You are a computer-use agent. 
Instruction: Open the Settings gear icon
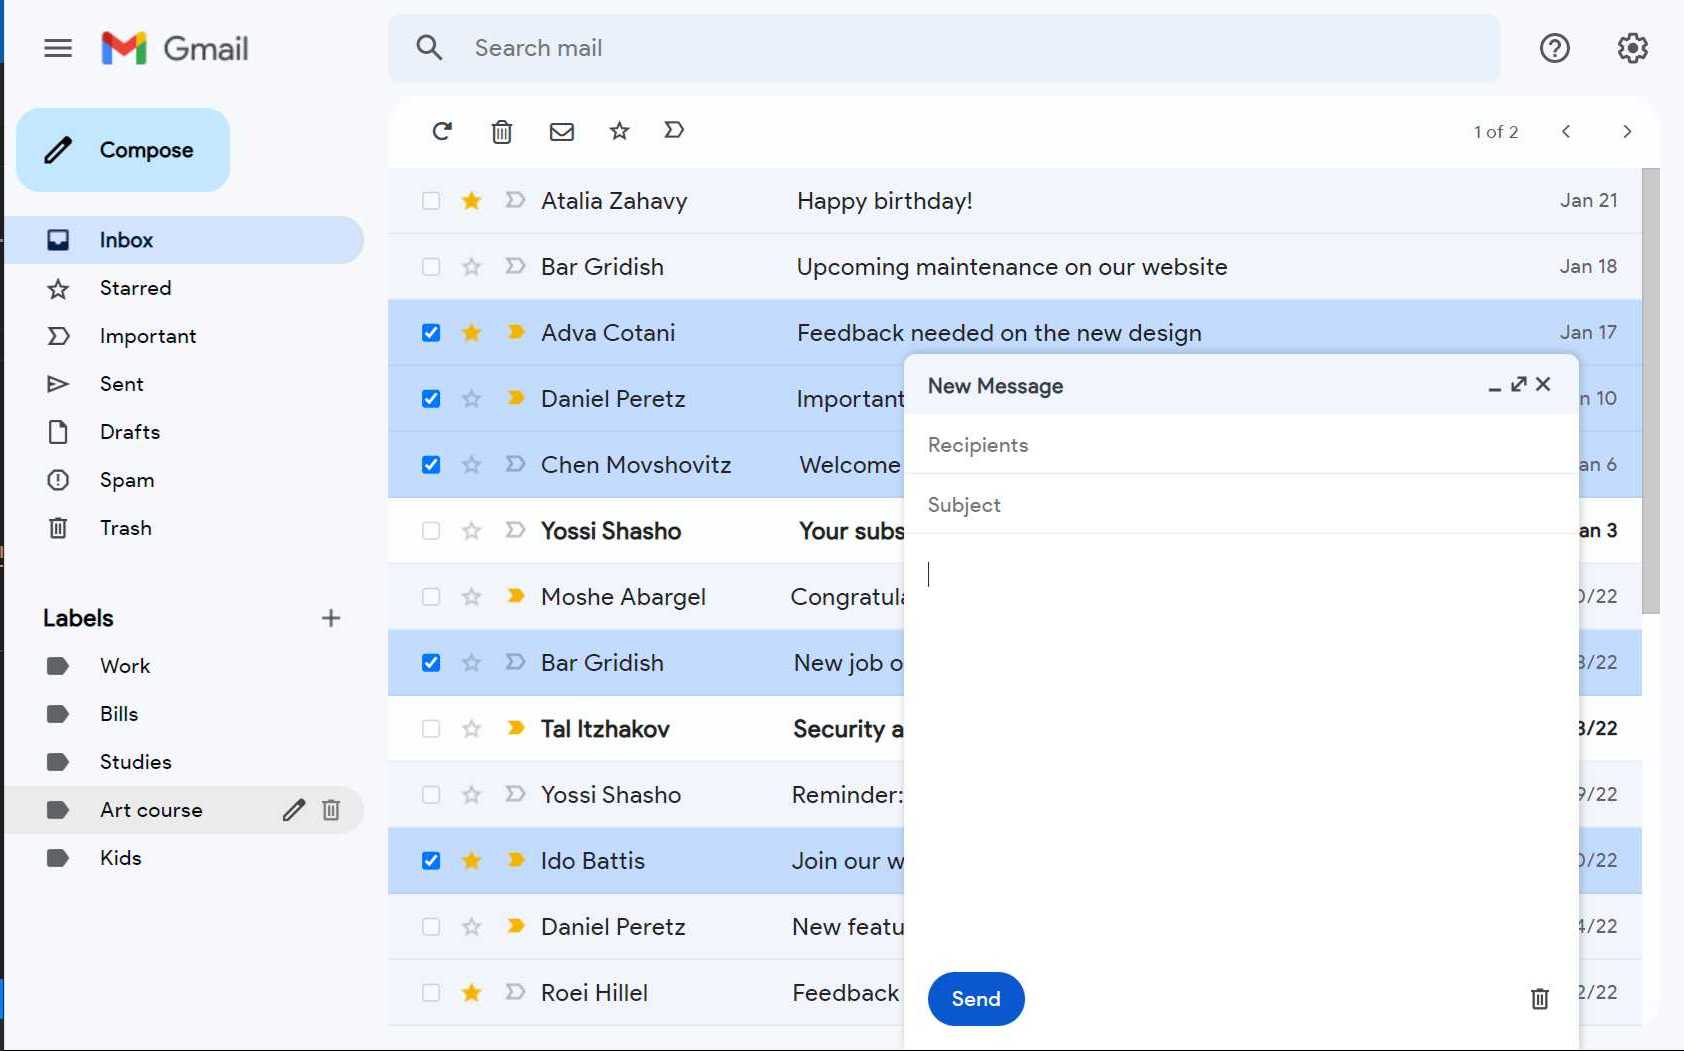pos(1632,48)
